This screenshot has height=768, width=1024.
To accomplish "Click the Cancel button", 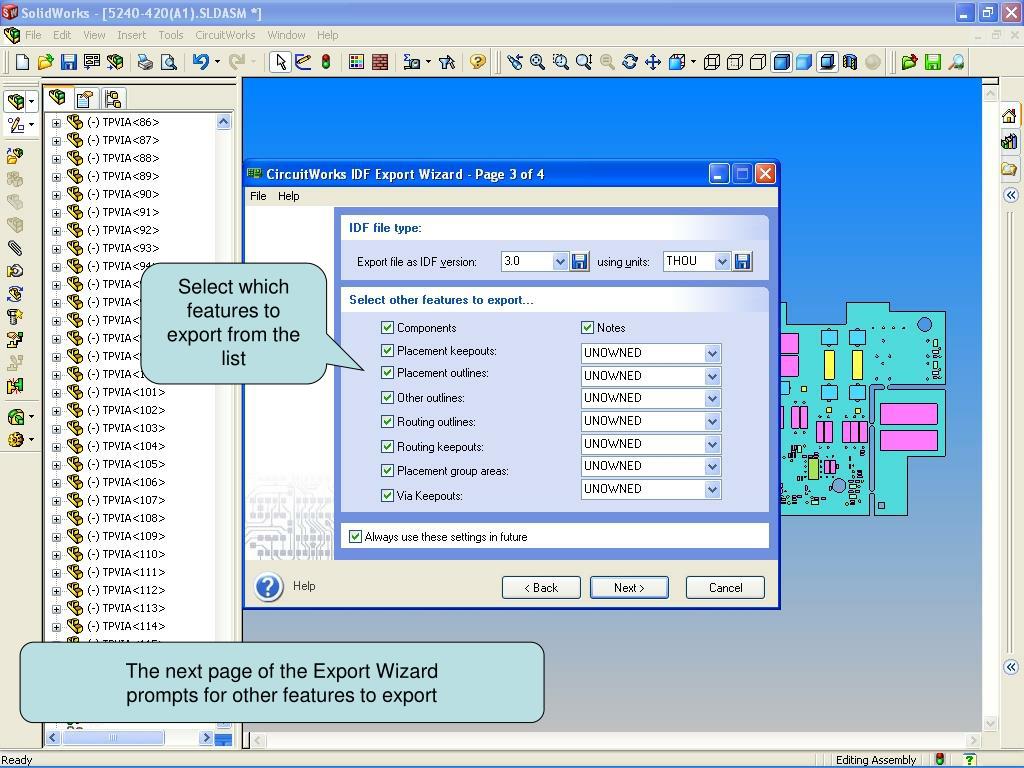I will tap(725, 588).
